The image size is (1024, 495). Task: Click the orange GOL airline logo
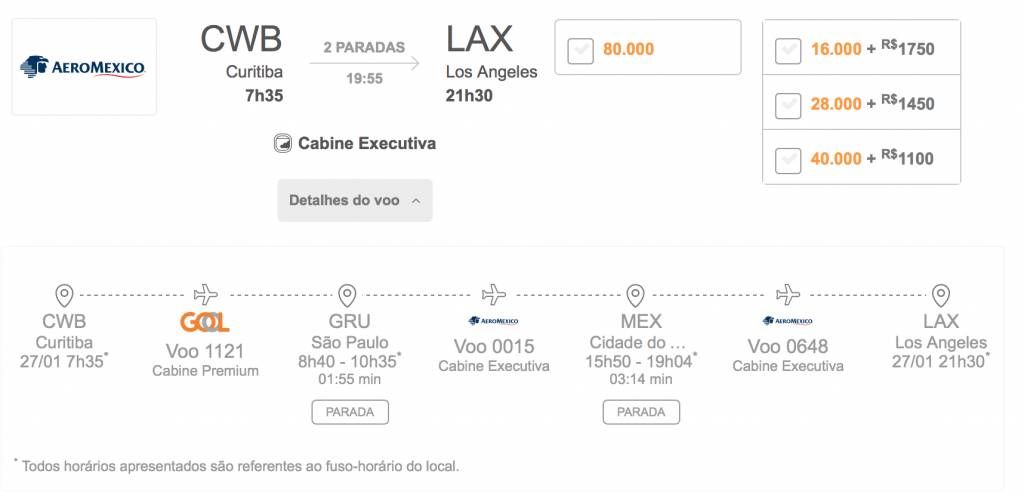(x=205, y=322)
